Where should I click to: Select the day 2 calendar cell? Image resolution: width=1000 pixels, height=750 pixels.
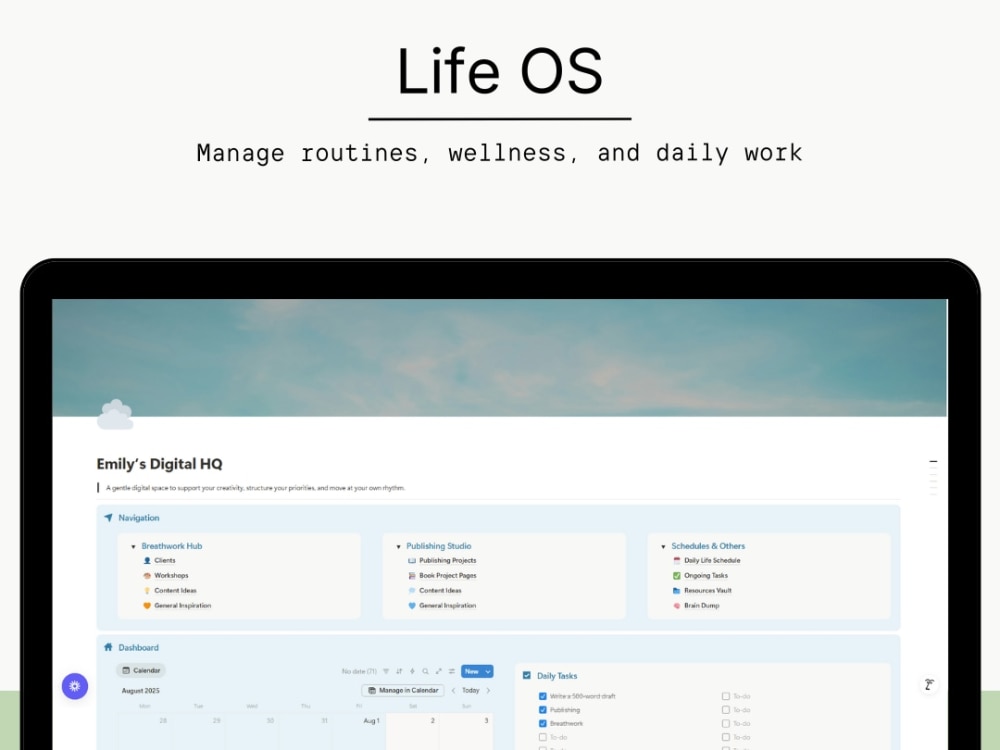[412, 732]
